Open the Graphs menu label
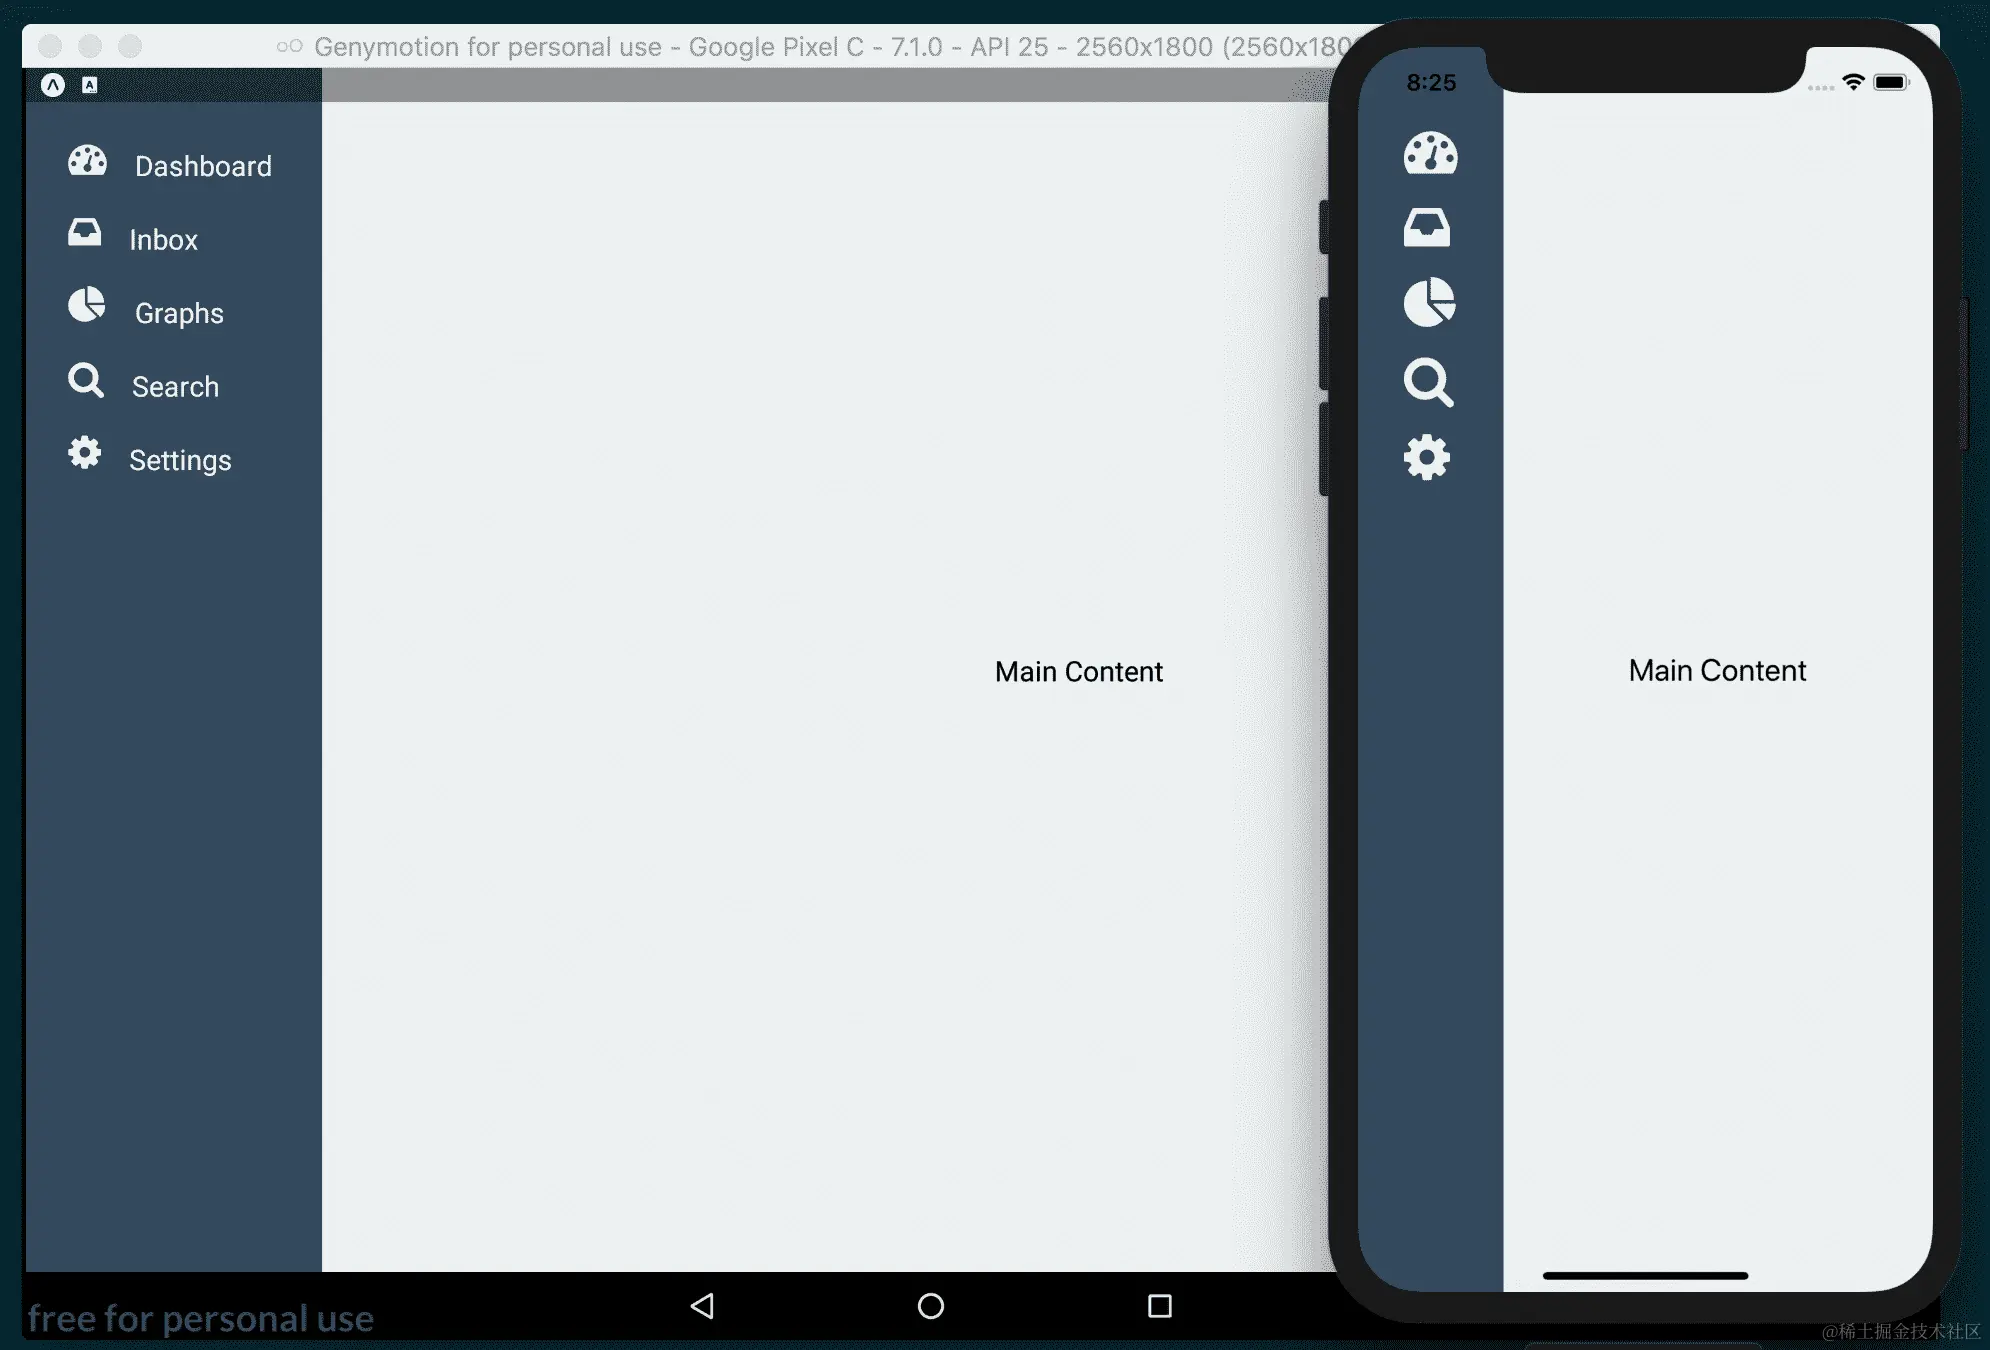Viewport: 1990px width, 1350px height. 179,313
